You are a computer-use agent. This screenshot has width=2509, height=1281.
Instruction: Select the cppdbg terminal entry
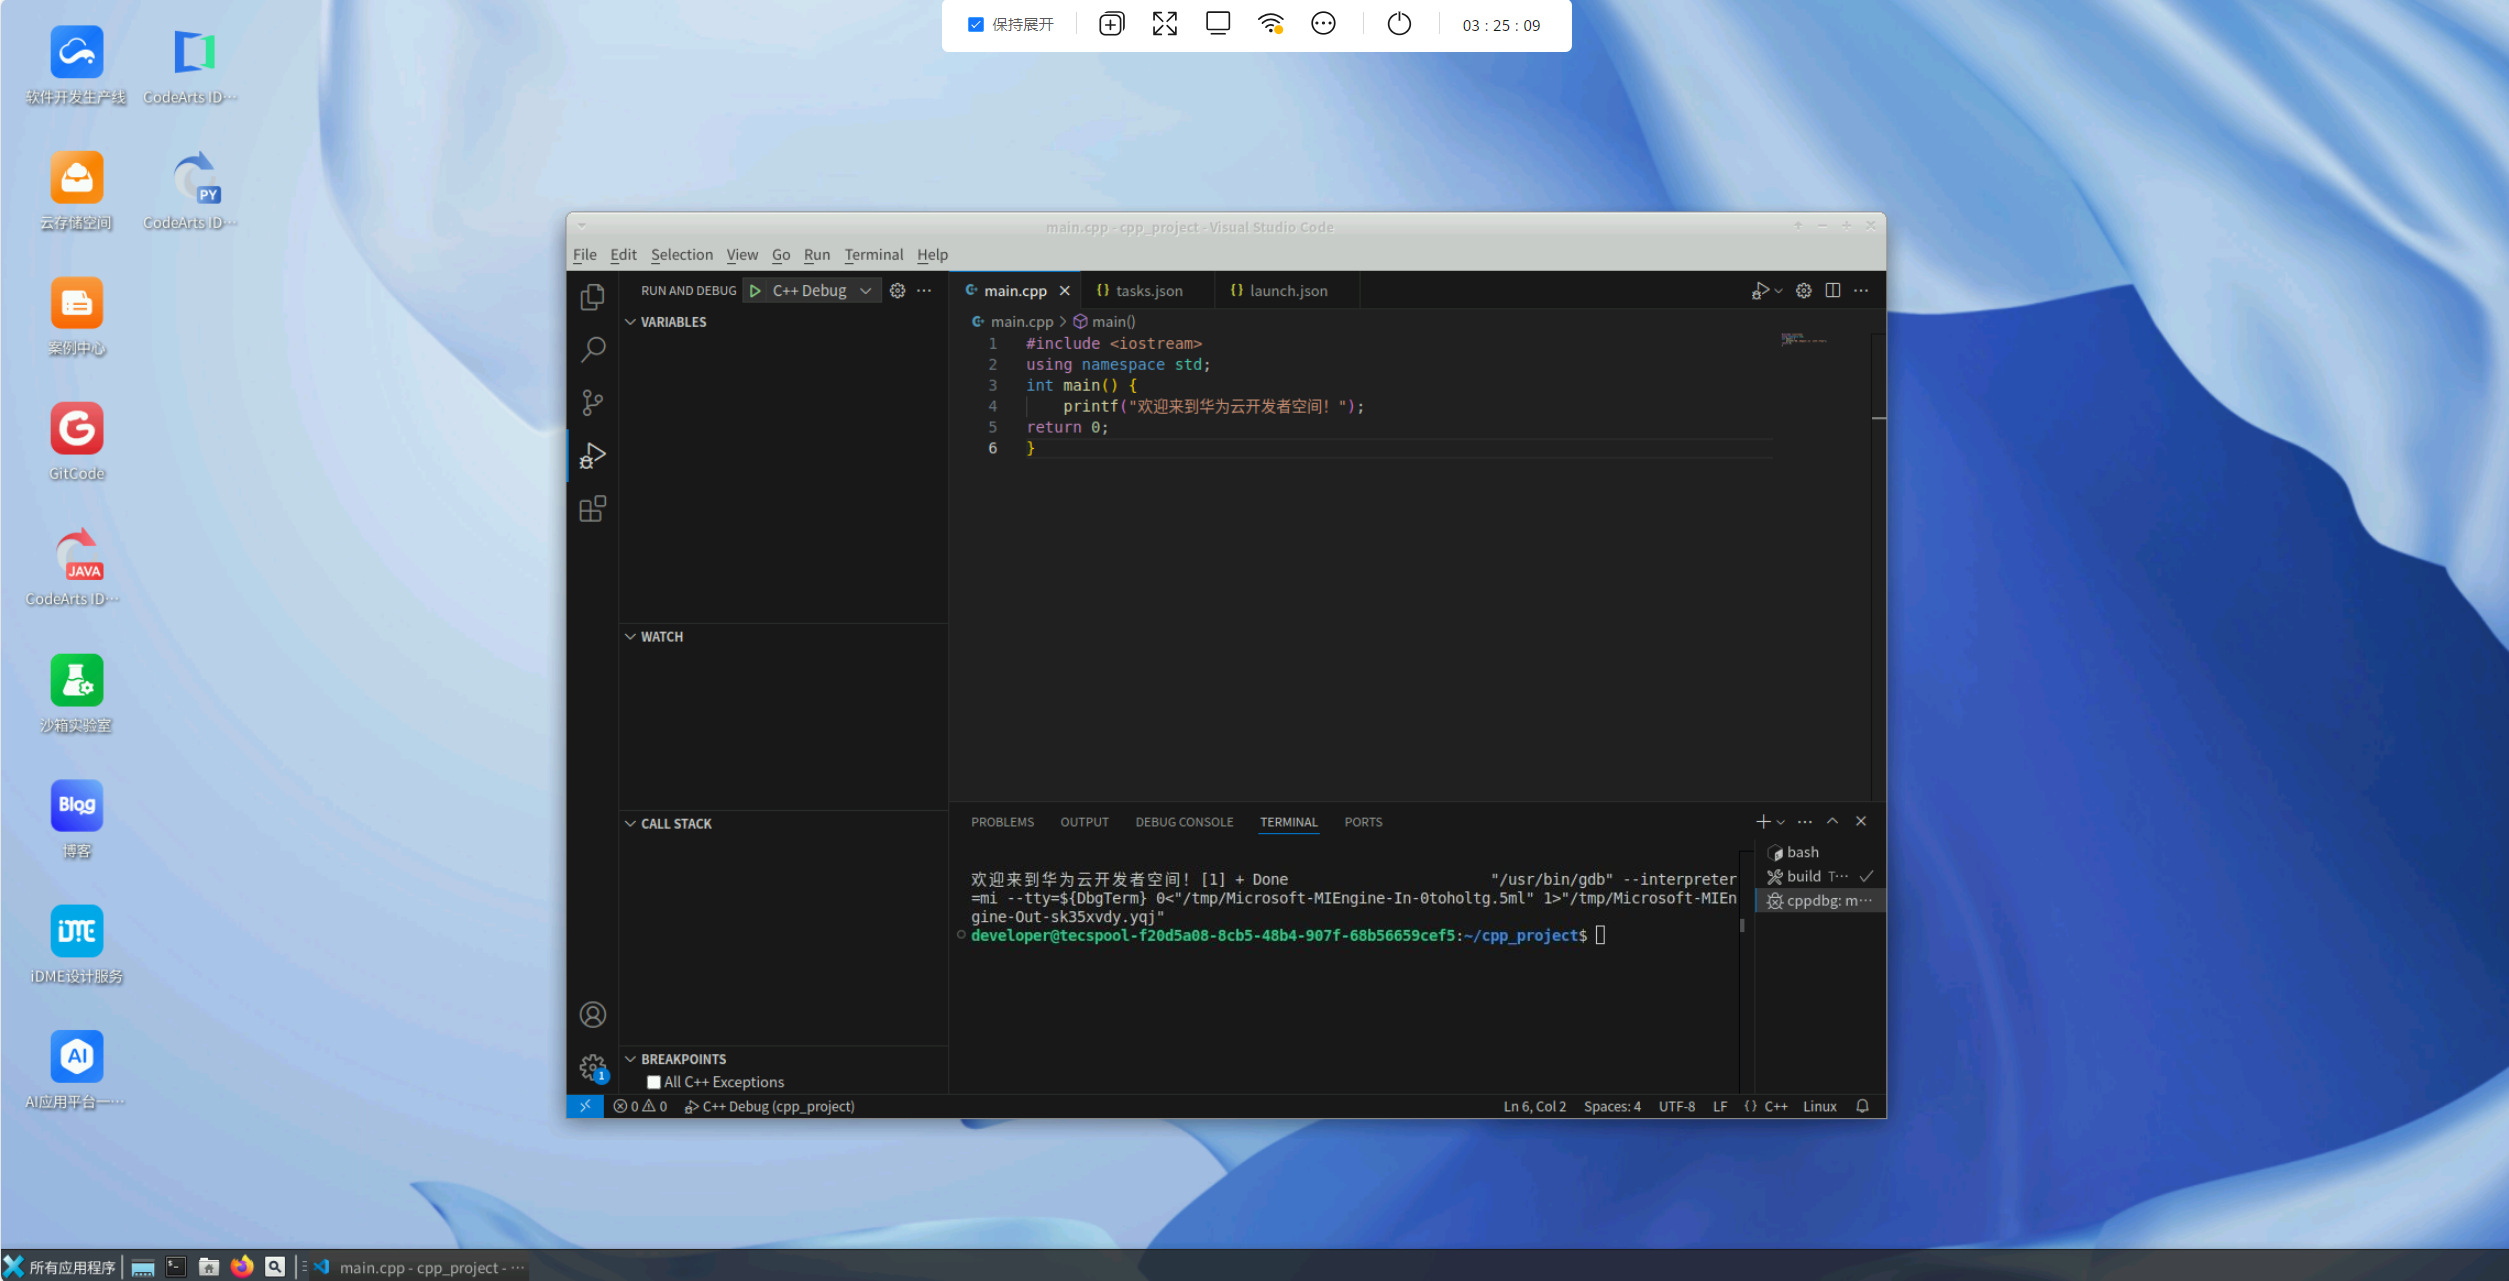[x=1820, y=901]
